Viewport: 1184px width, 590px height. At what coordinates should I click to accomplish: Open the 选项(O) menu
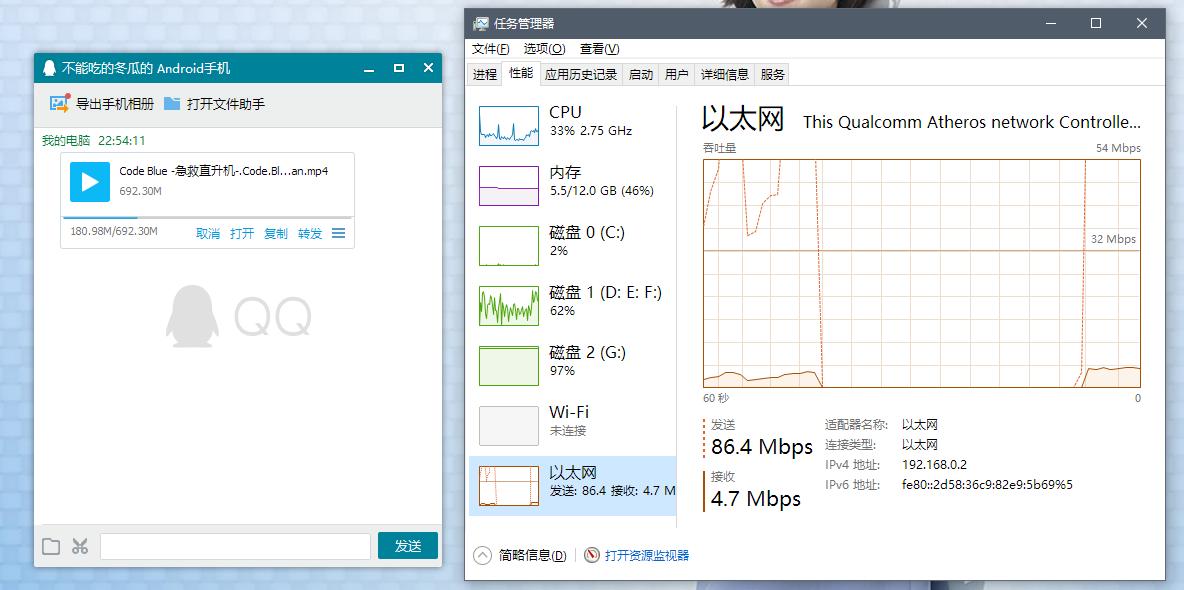545,48
